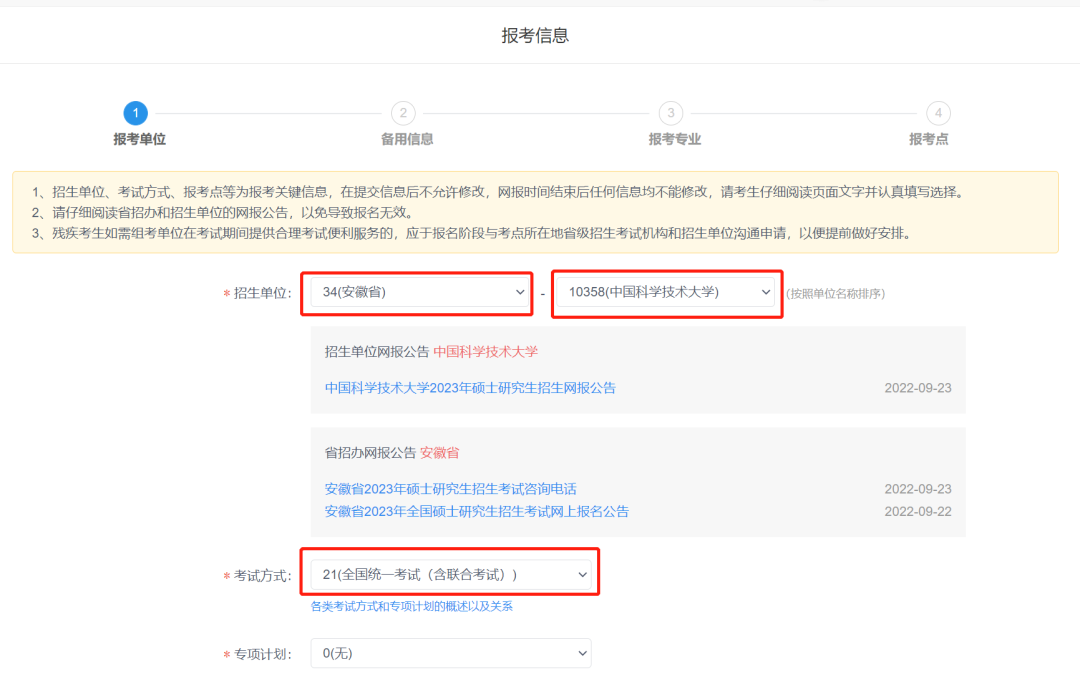The width and height of the screenshot is (1080, 695).
Task: Click the red 安徽省 name in announcement header
Action: (x=439, y=453)
